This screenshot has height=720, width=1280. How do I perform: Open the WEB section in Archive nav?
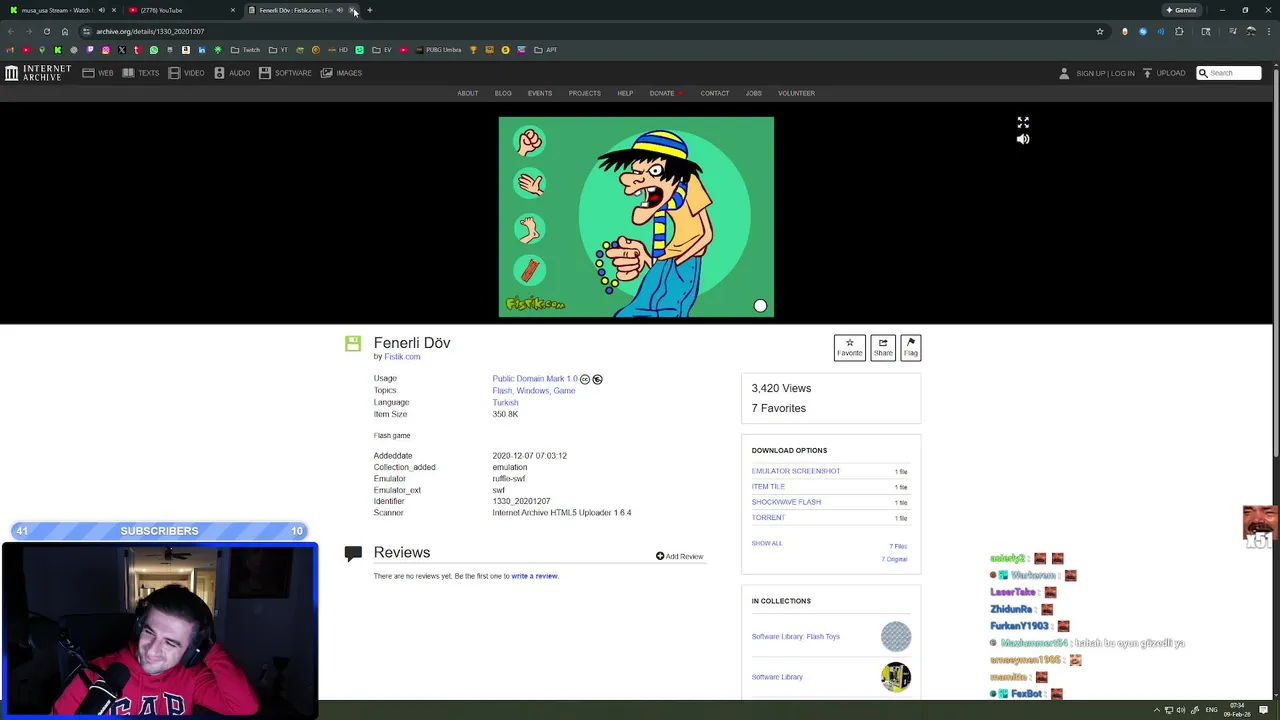tap(98, 73)
